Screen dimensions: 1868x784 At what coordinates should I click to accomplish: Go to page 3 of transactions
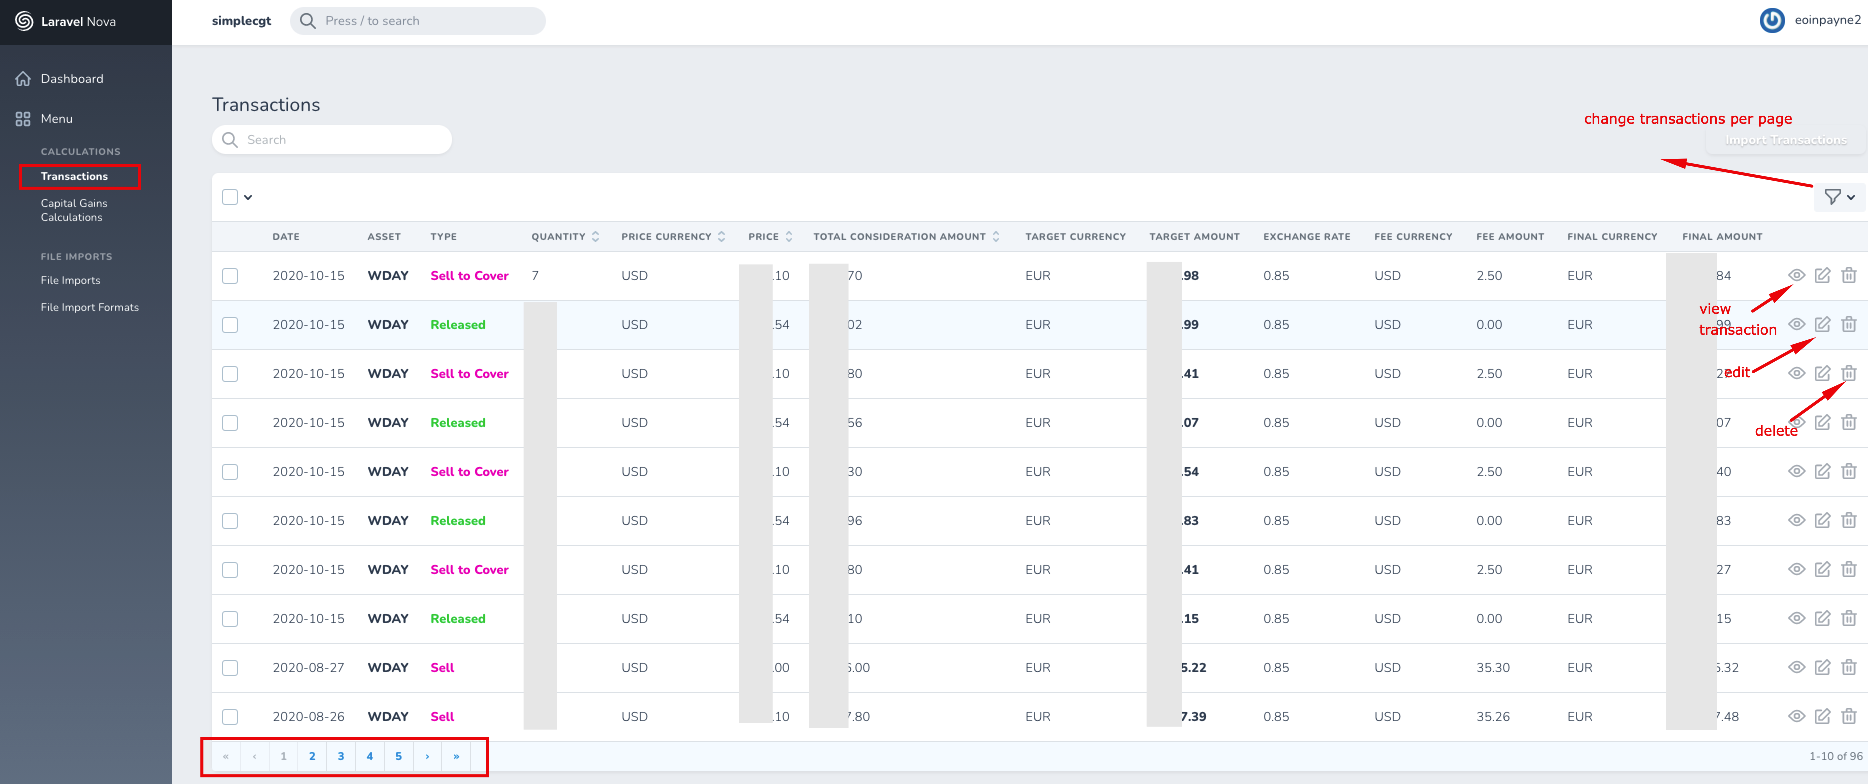click(x=341, y=756)
